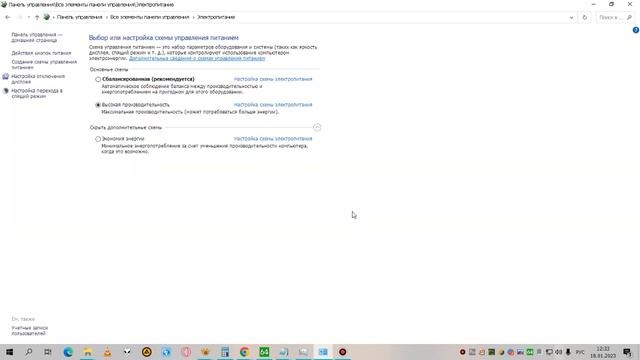
Task: Expand breadcrumb chevron after 'Все элементы панели управления'
Action: click(193, 17)
